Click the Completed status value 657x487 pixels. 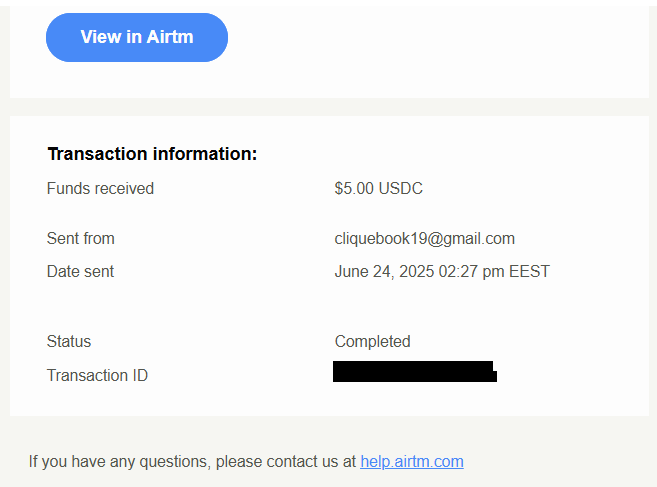[x=372, y=342]
